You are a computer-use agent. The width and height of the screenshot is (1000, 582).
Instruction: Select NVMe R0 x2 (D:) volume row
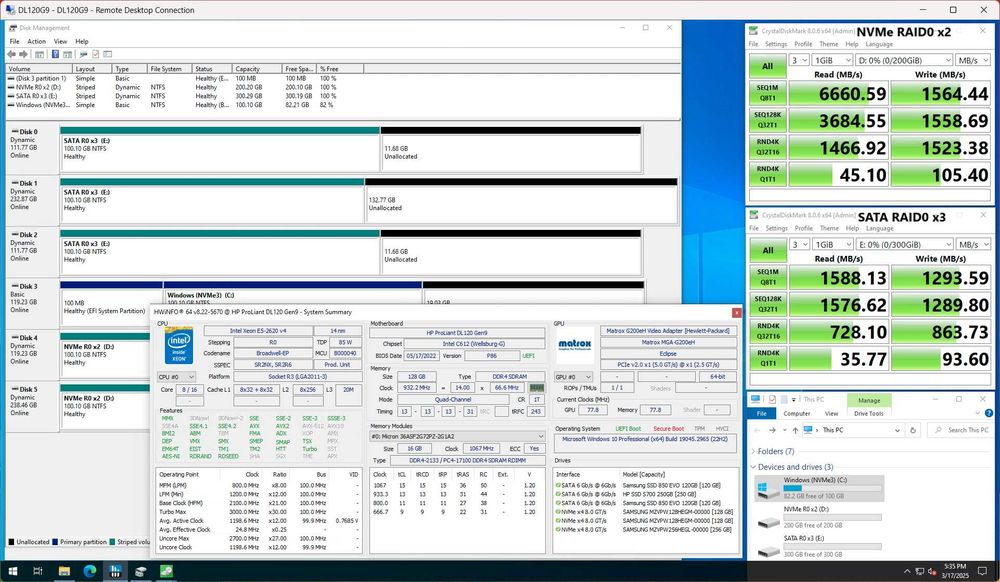tap(182, 87)
